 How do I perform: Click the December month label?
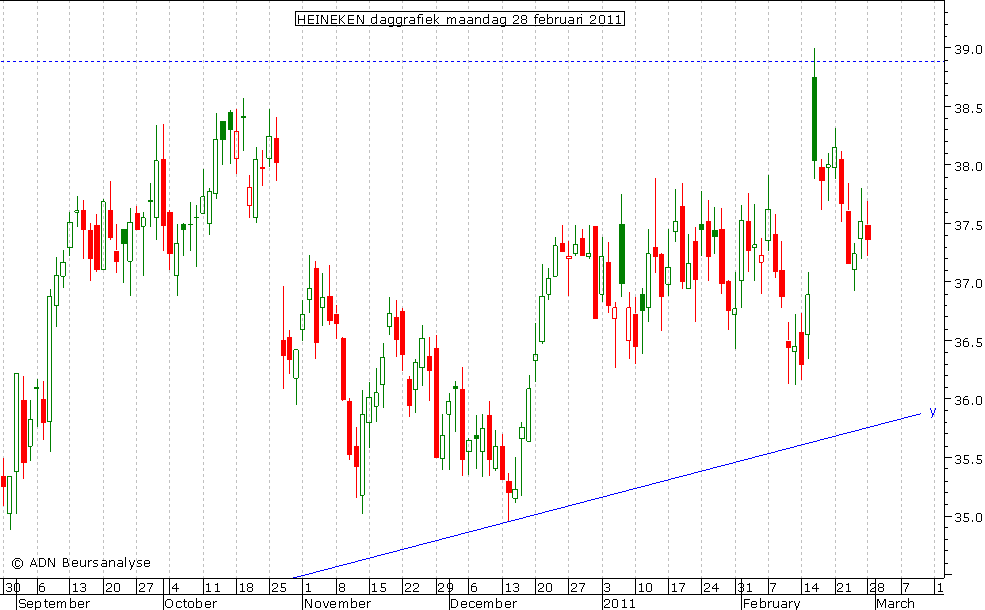(484, 604)
